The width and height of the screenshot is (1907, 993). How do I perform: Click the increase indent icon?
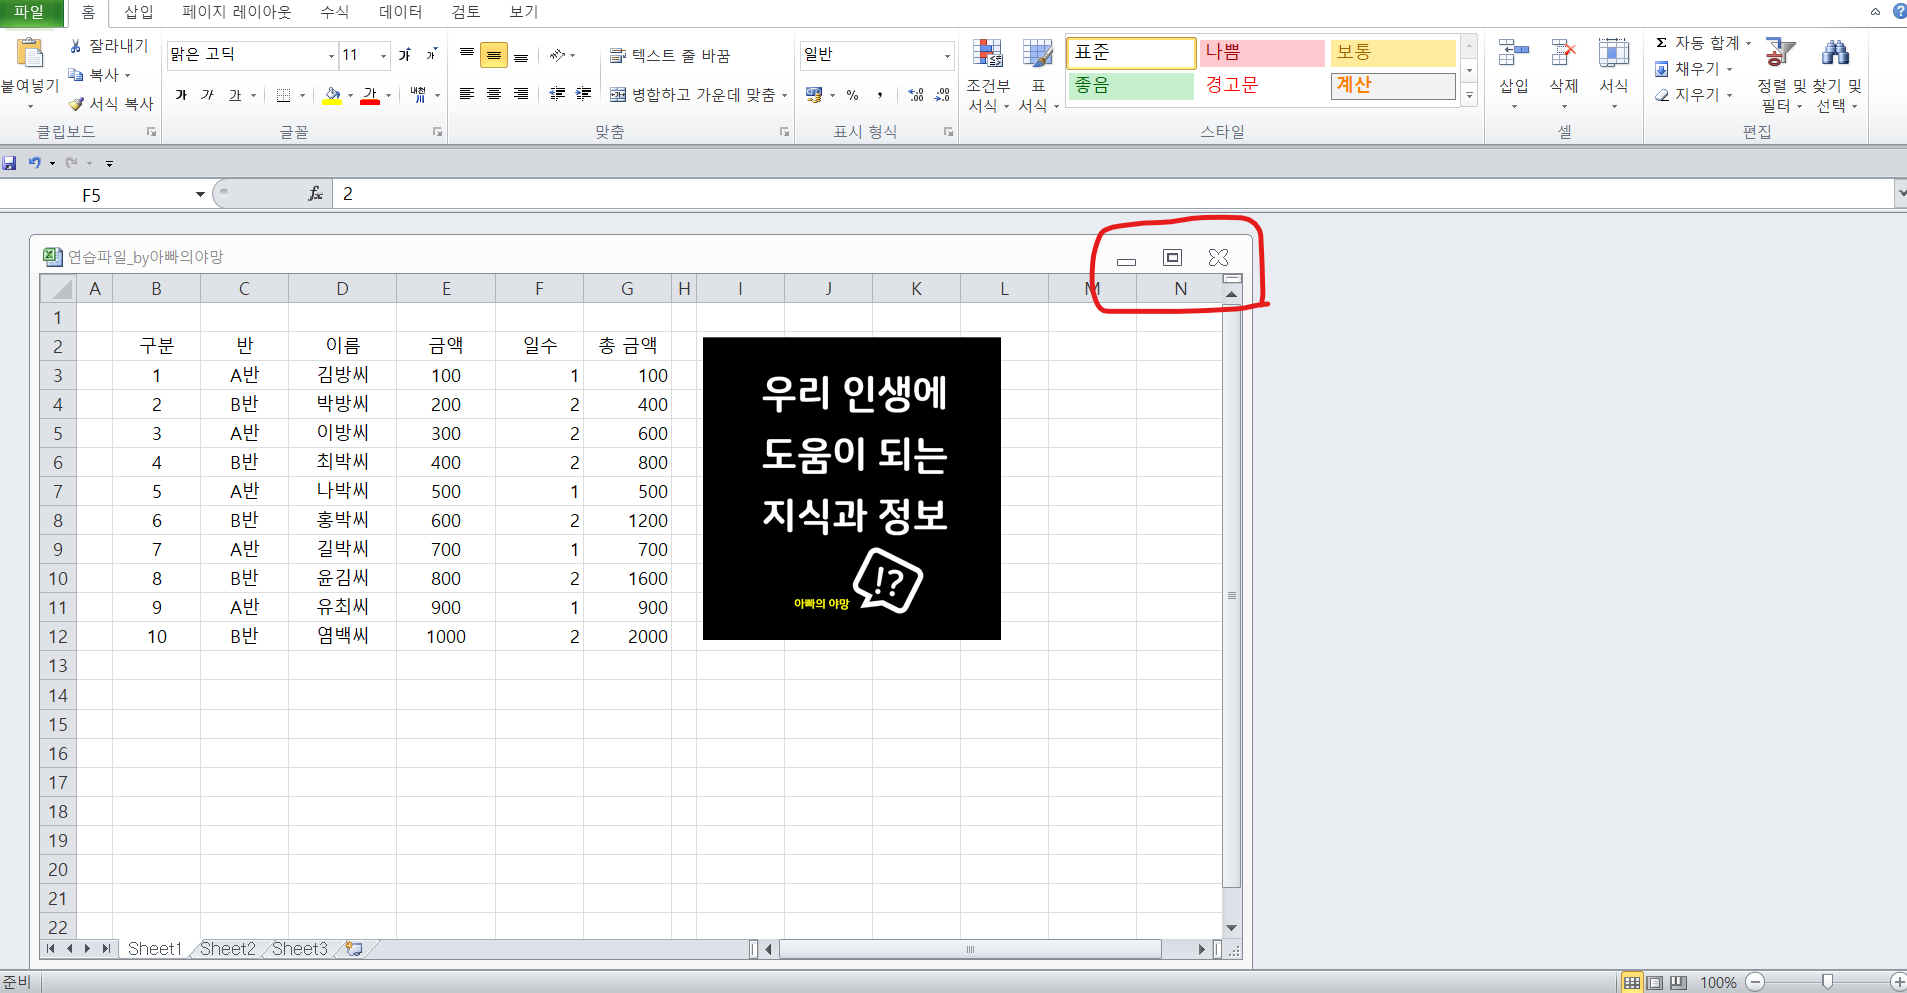pyautogui.click(x=584, y=94)
